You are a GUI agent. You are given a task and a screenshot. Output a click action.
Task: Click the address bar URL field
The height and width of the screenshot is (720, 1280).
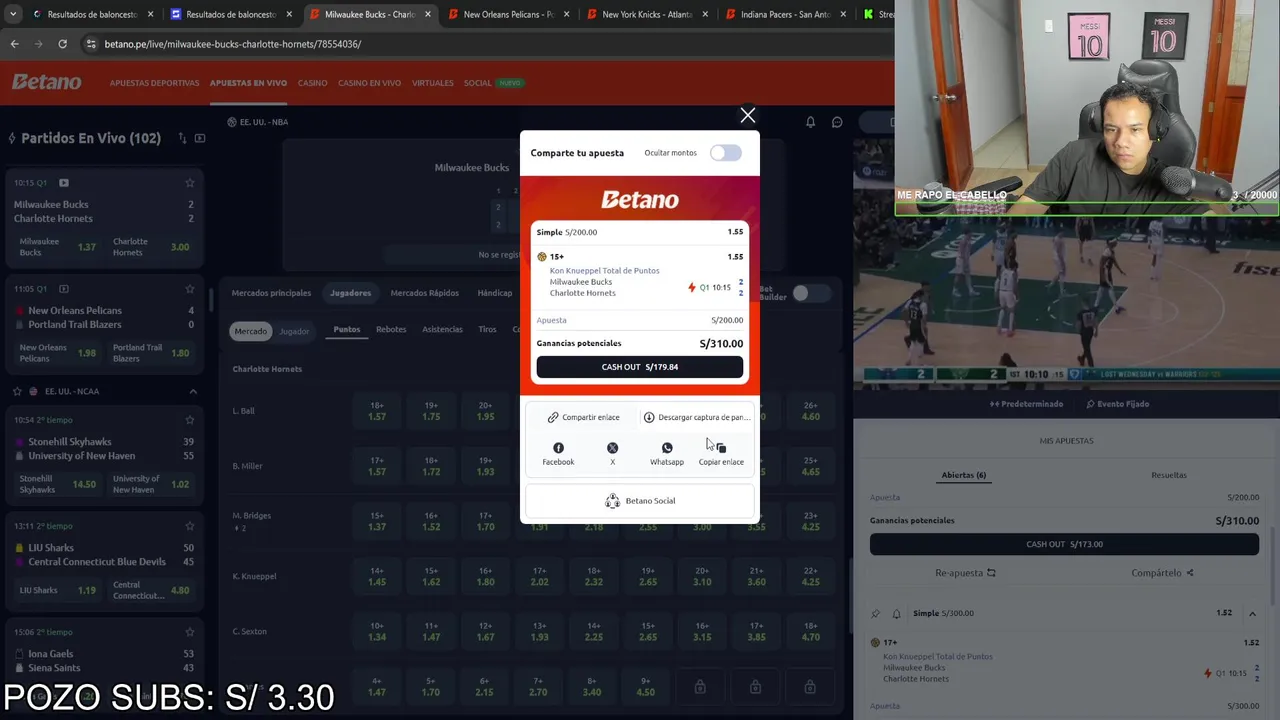pyautogui.click(x=480, y=44)
